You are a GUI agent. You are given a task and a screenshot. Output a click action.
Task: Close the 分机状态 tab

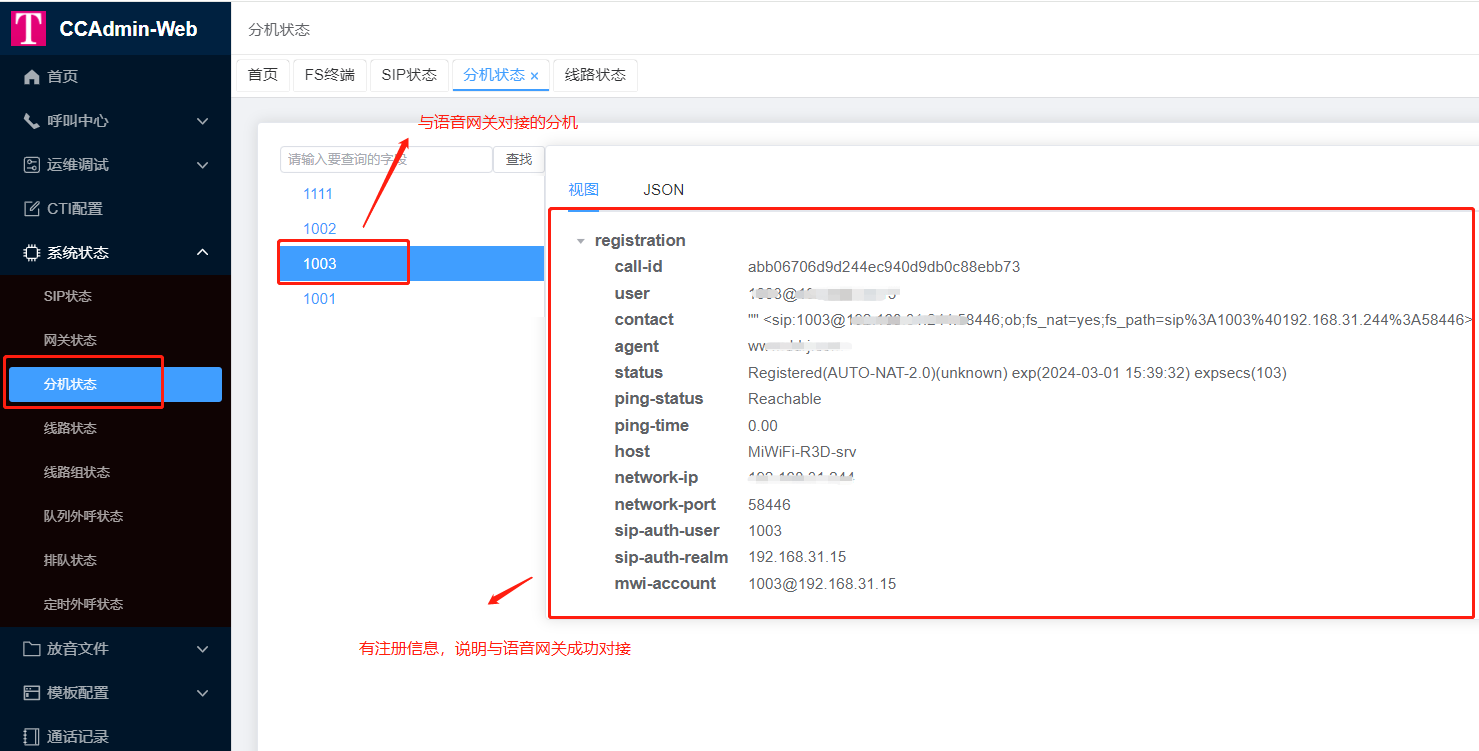click(534, 76)
